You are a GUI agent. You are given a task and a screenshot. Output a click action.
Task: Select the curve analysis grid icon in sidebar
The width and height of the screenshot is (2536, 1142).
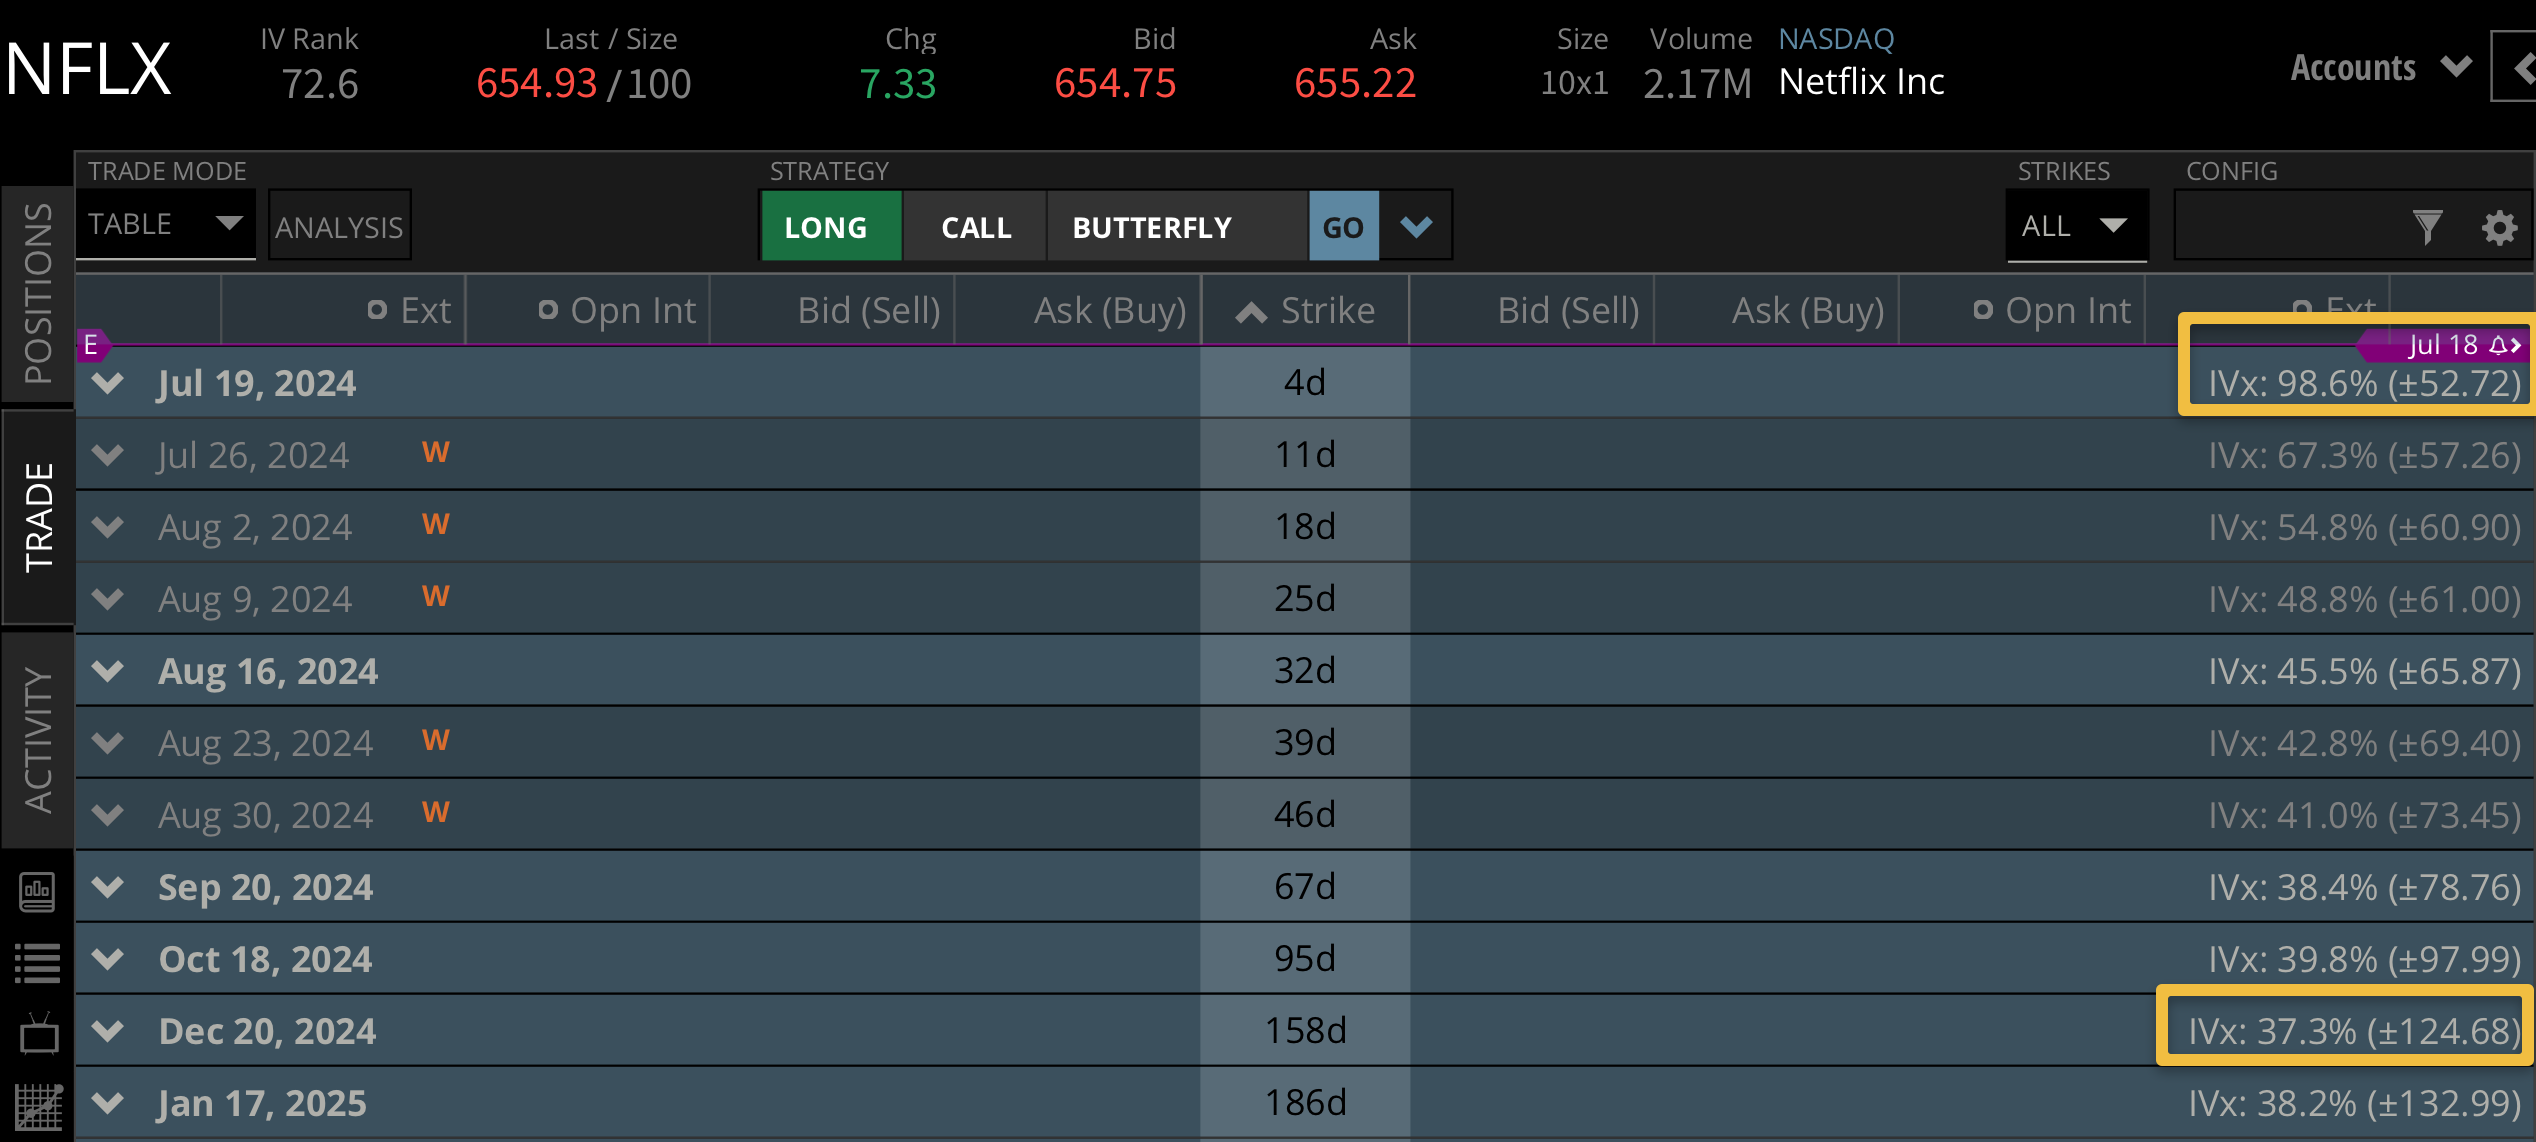(x=37, y=1103)
